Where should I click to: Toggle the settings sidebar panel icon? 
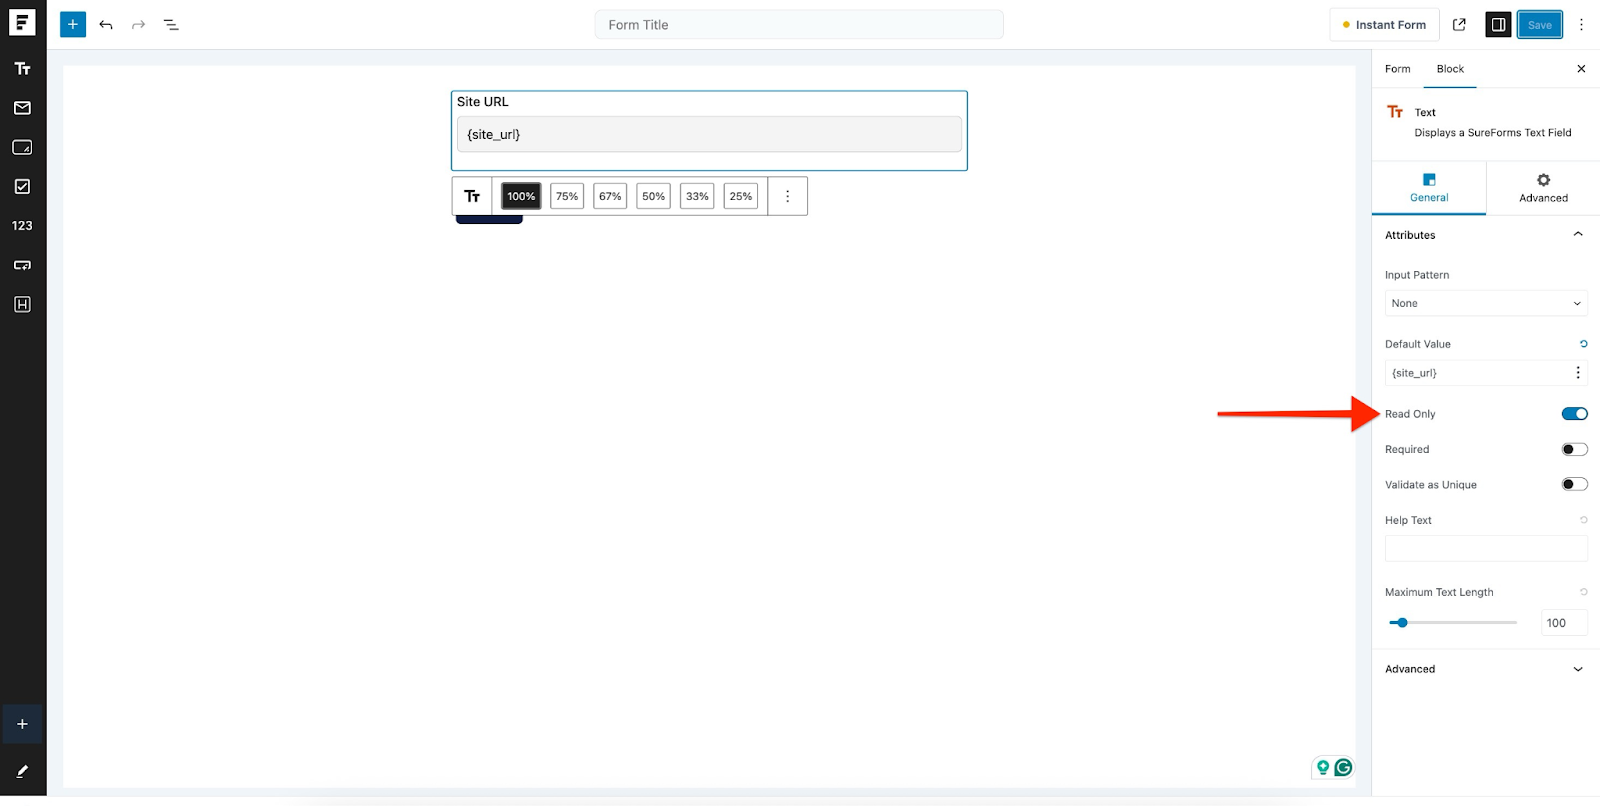click(1498, 25)
